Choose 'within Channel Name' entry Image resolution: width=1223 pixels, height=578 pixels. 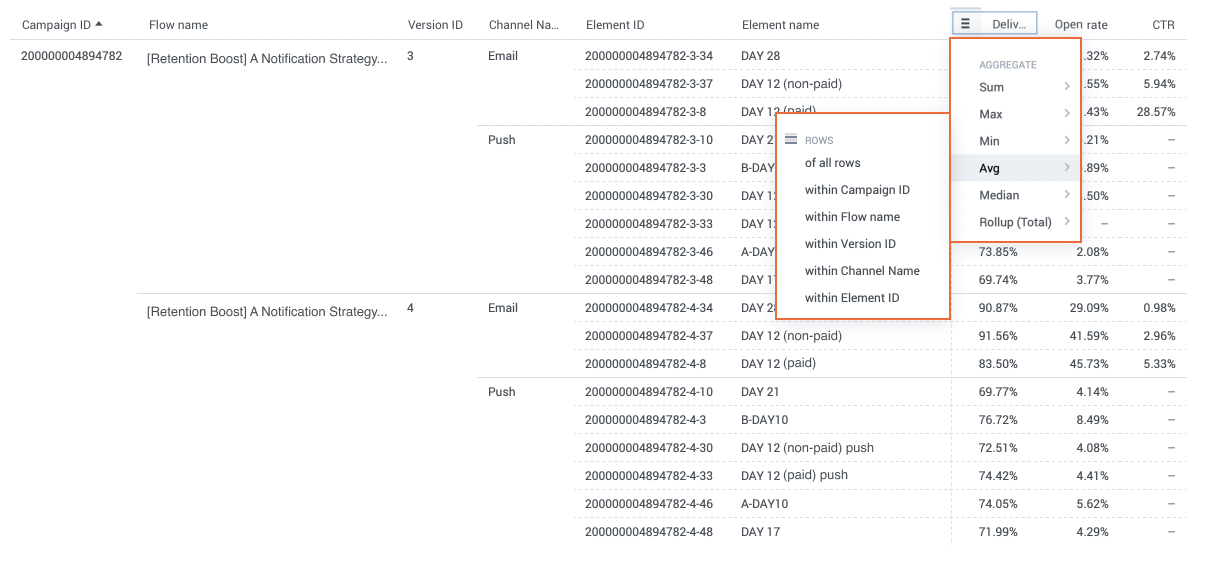click(x=862, y=271)
